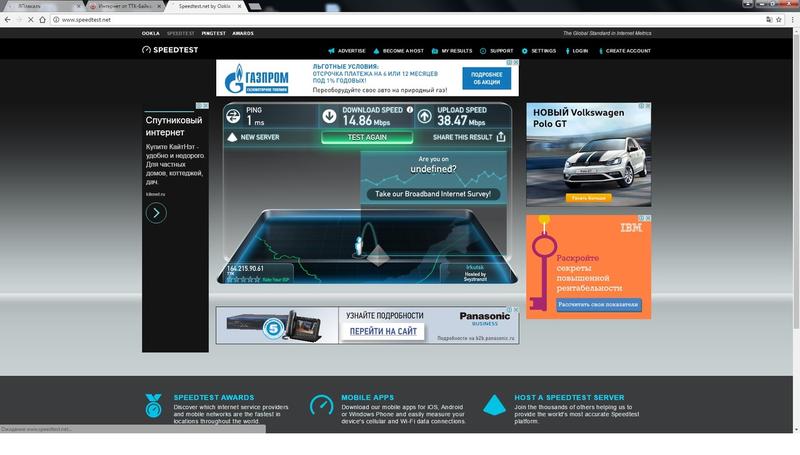
Task: Switch to the Awards tab
Action: coord(243,33)
